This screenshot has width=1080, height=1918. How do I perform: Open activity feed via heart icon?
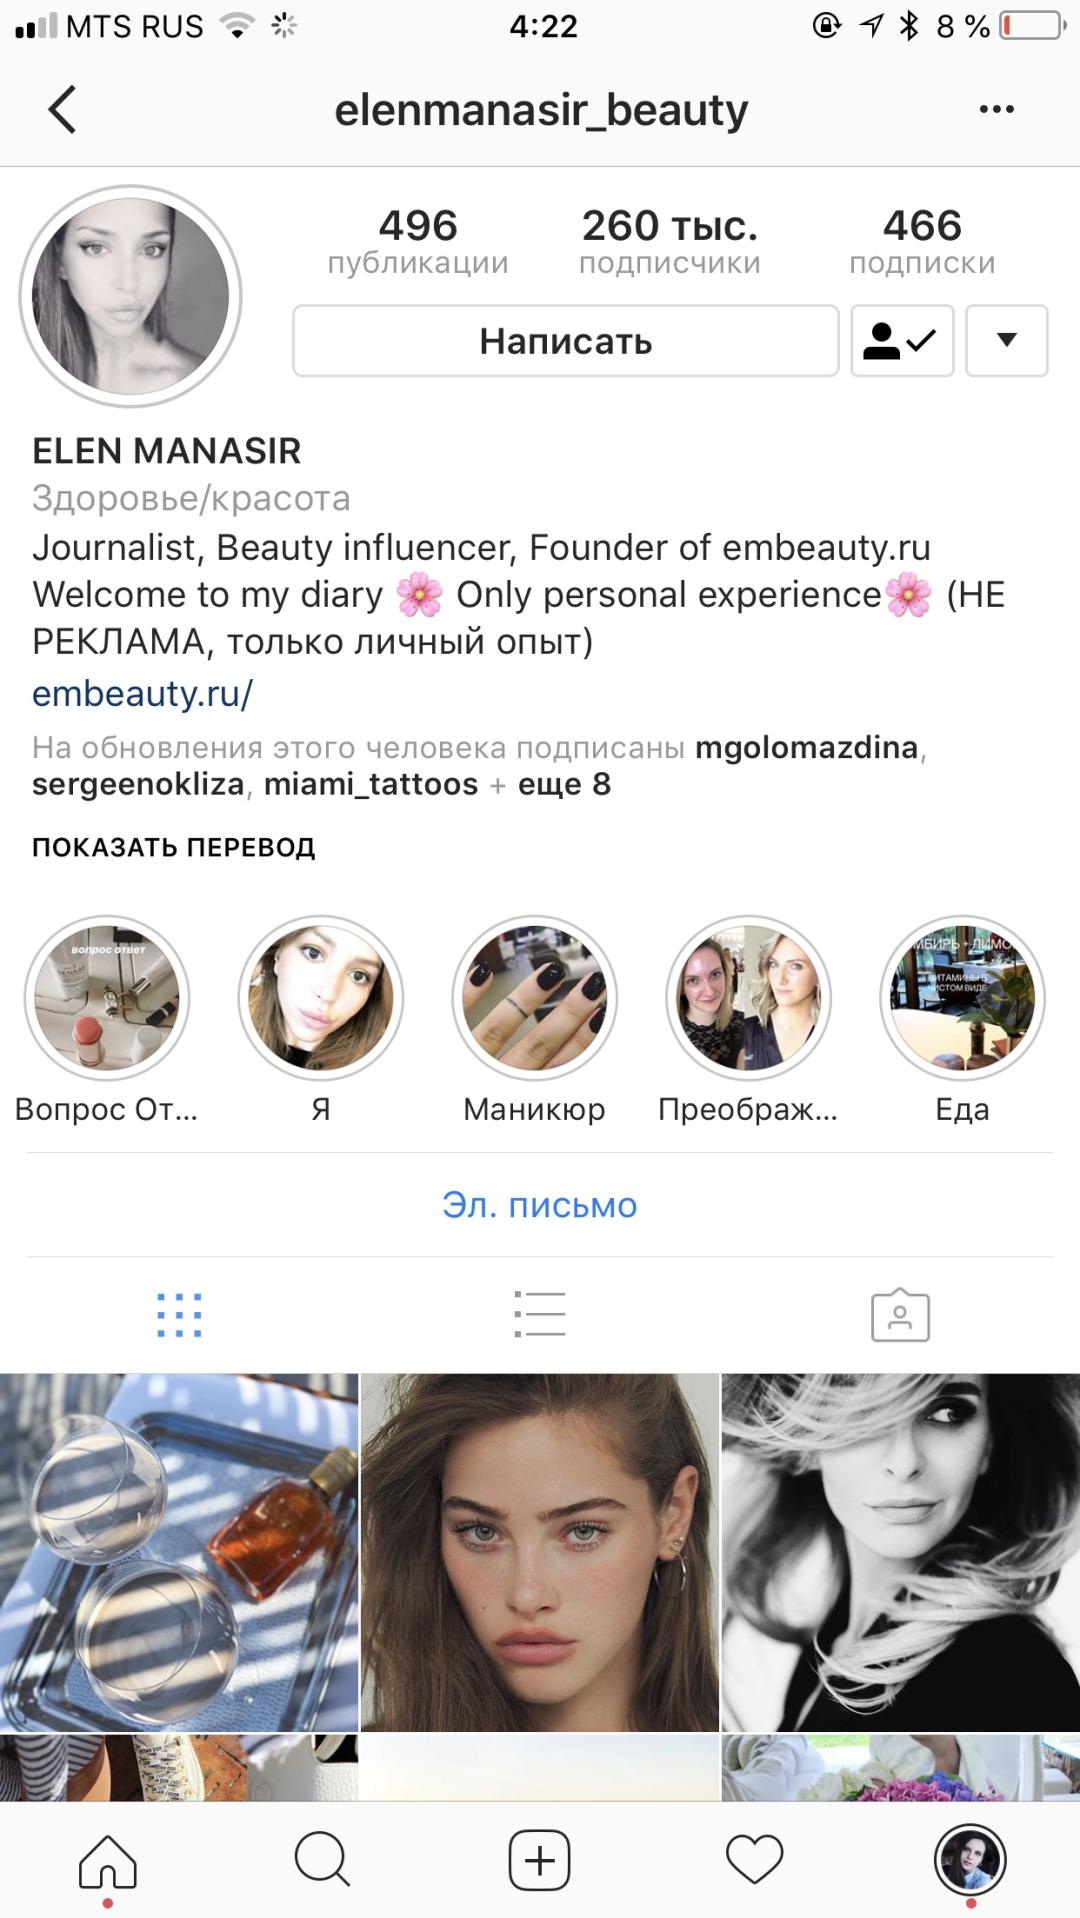[754, 1860]
